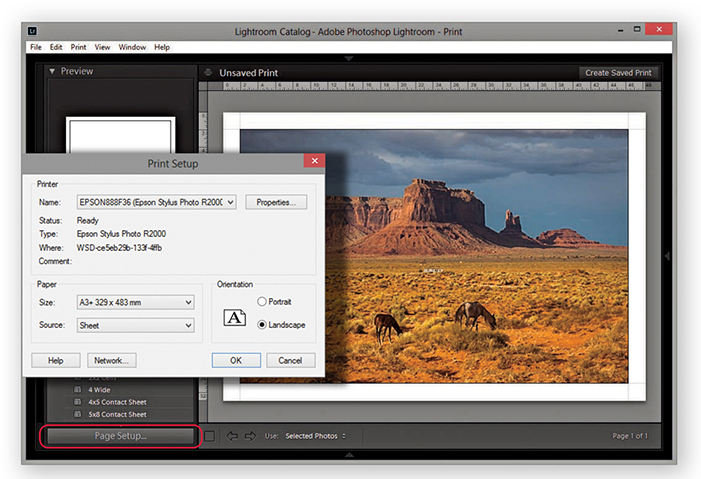Open the printer Name dropdown
The width and height of the screenshot is (701, 479).
157,202
